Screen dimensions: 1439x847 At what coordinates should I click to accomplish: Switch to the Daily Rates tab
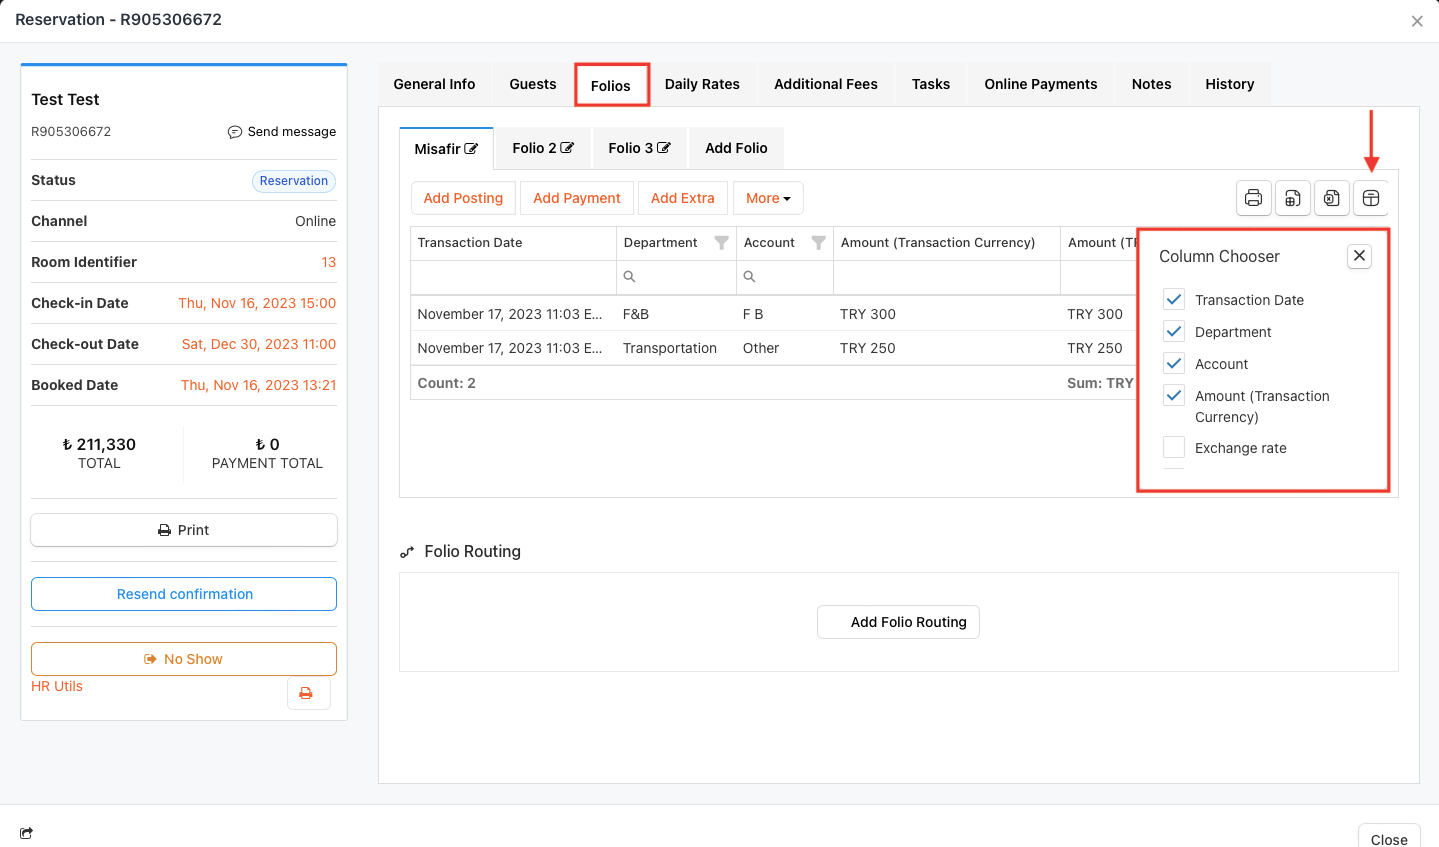click(x=702, y=84)
